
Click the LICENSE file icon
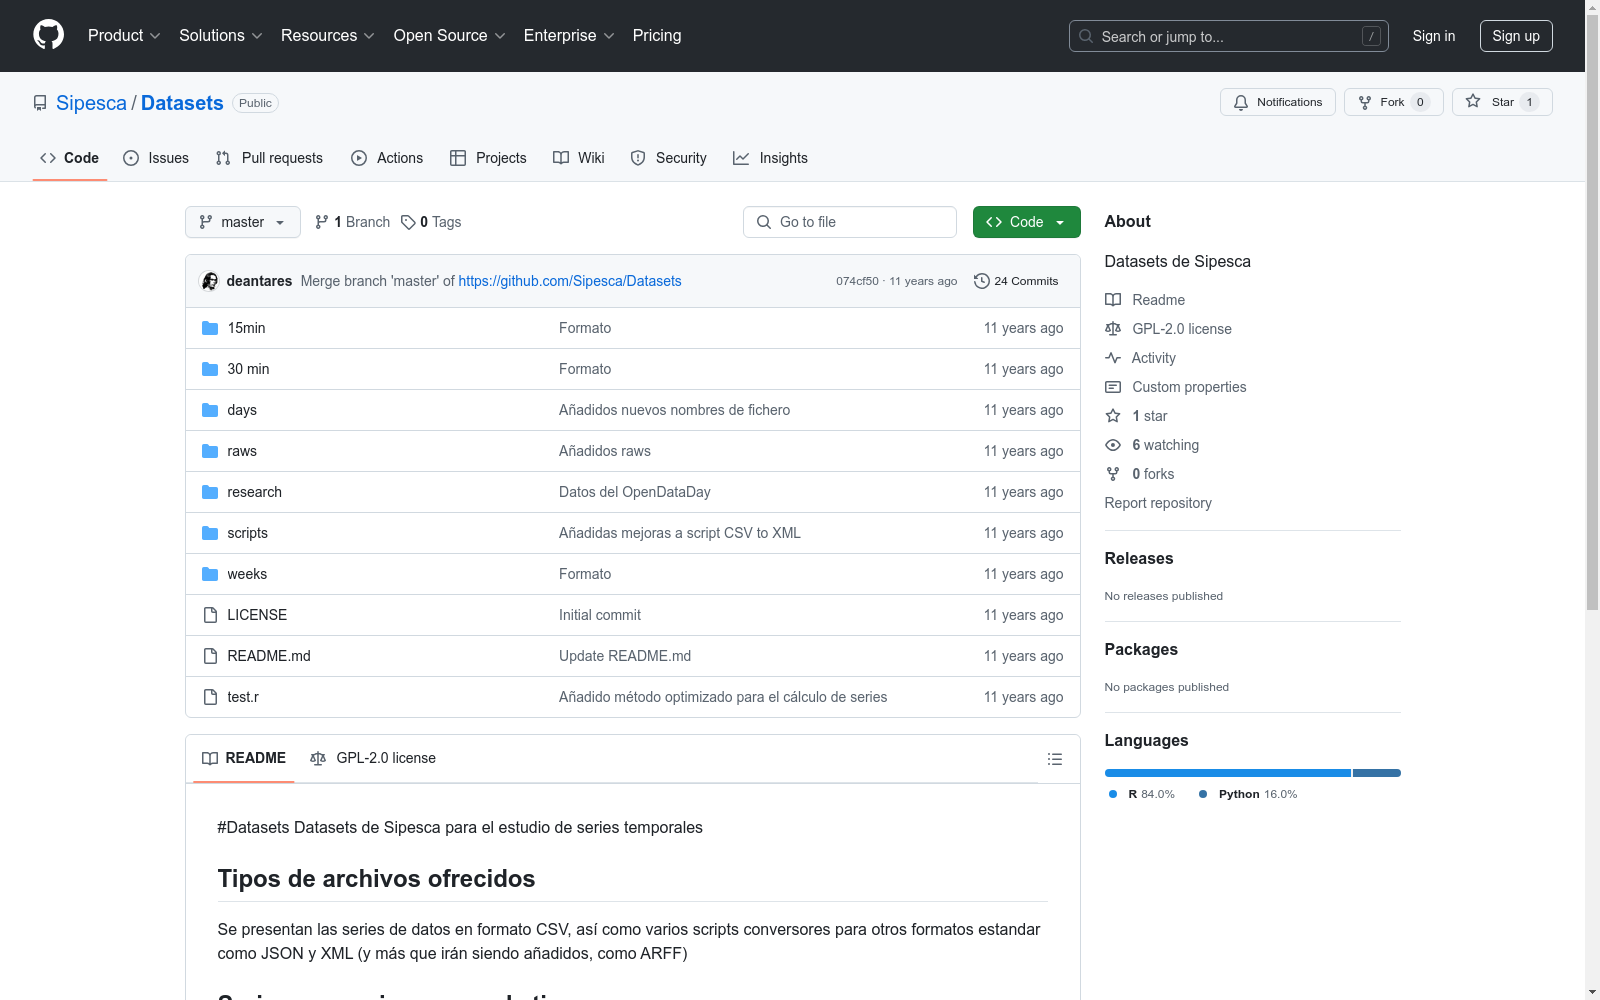point(210,615)
